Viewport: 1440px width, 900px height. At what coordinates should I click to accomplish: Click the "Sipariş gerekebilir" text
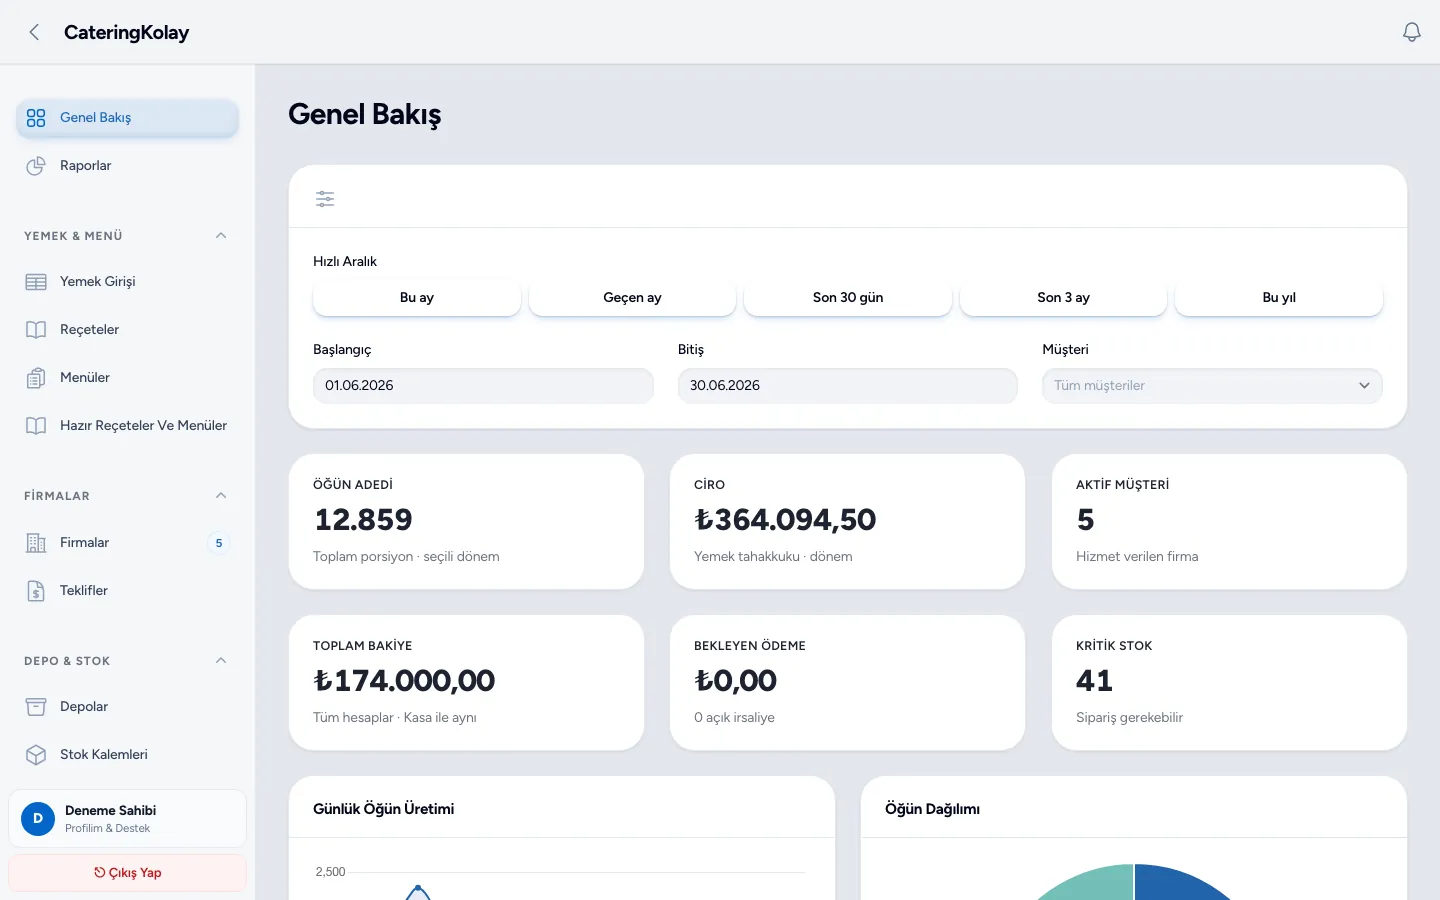coord(1129,718)
